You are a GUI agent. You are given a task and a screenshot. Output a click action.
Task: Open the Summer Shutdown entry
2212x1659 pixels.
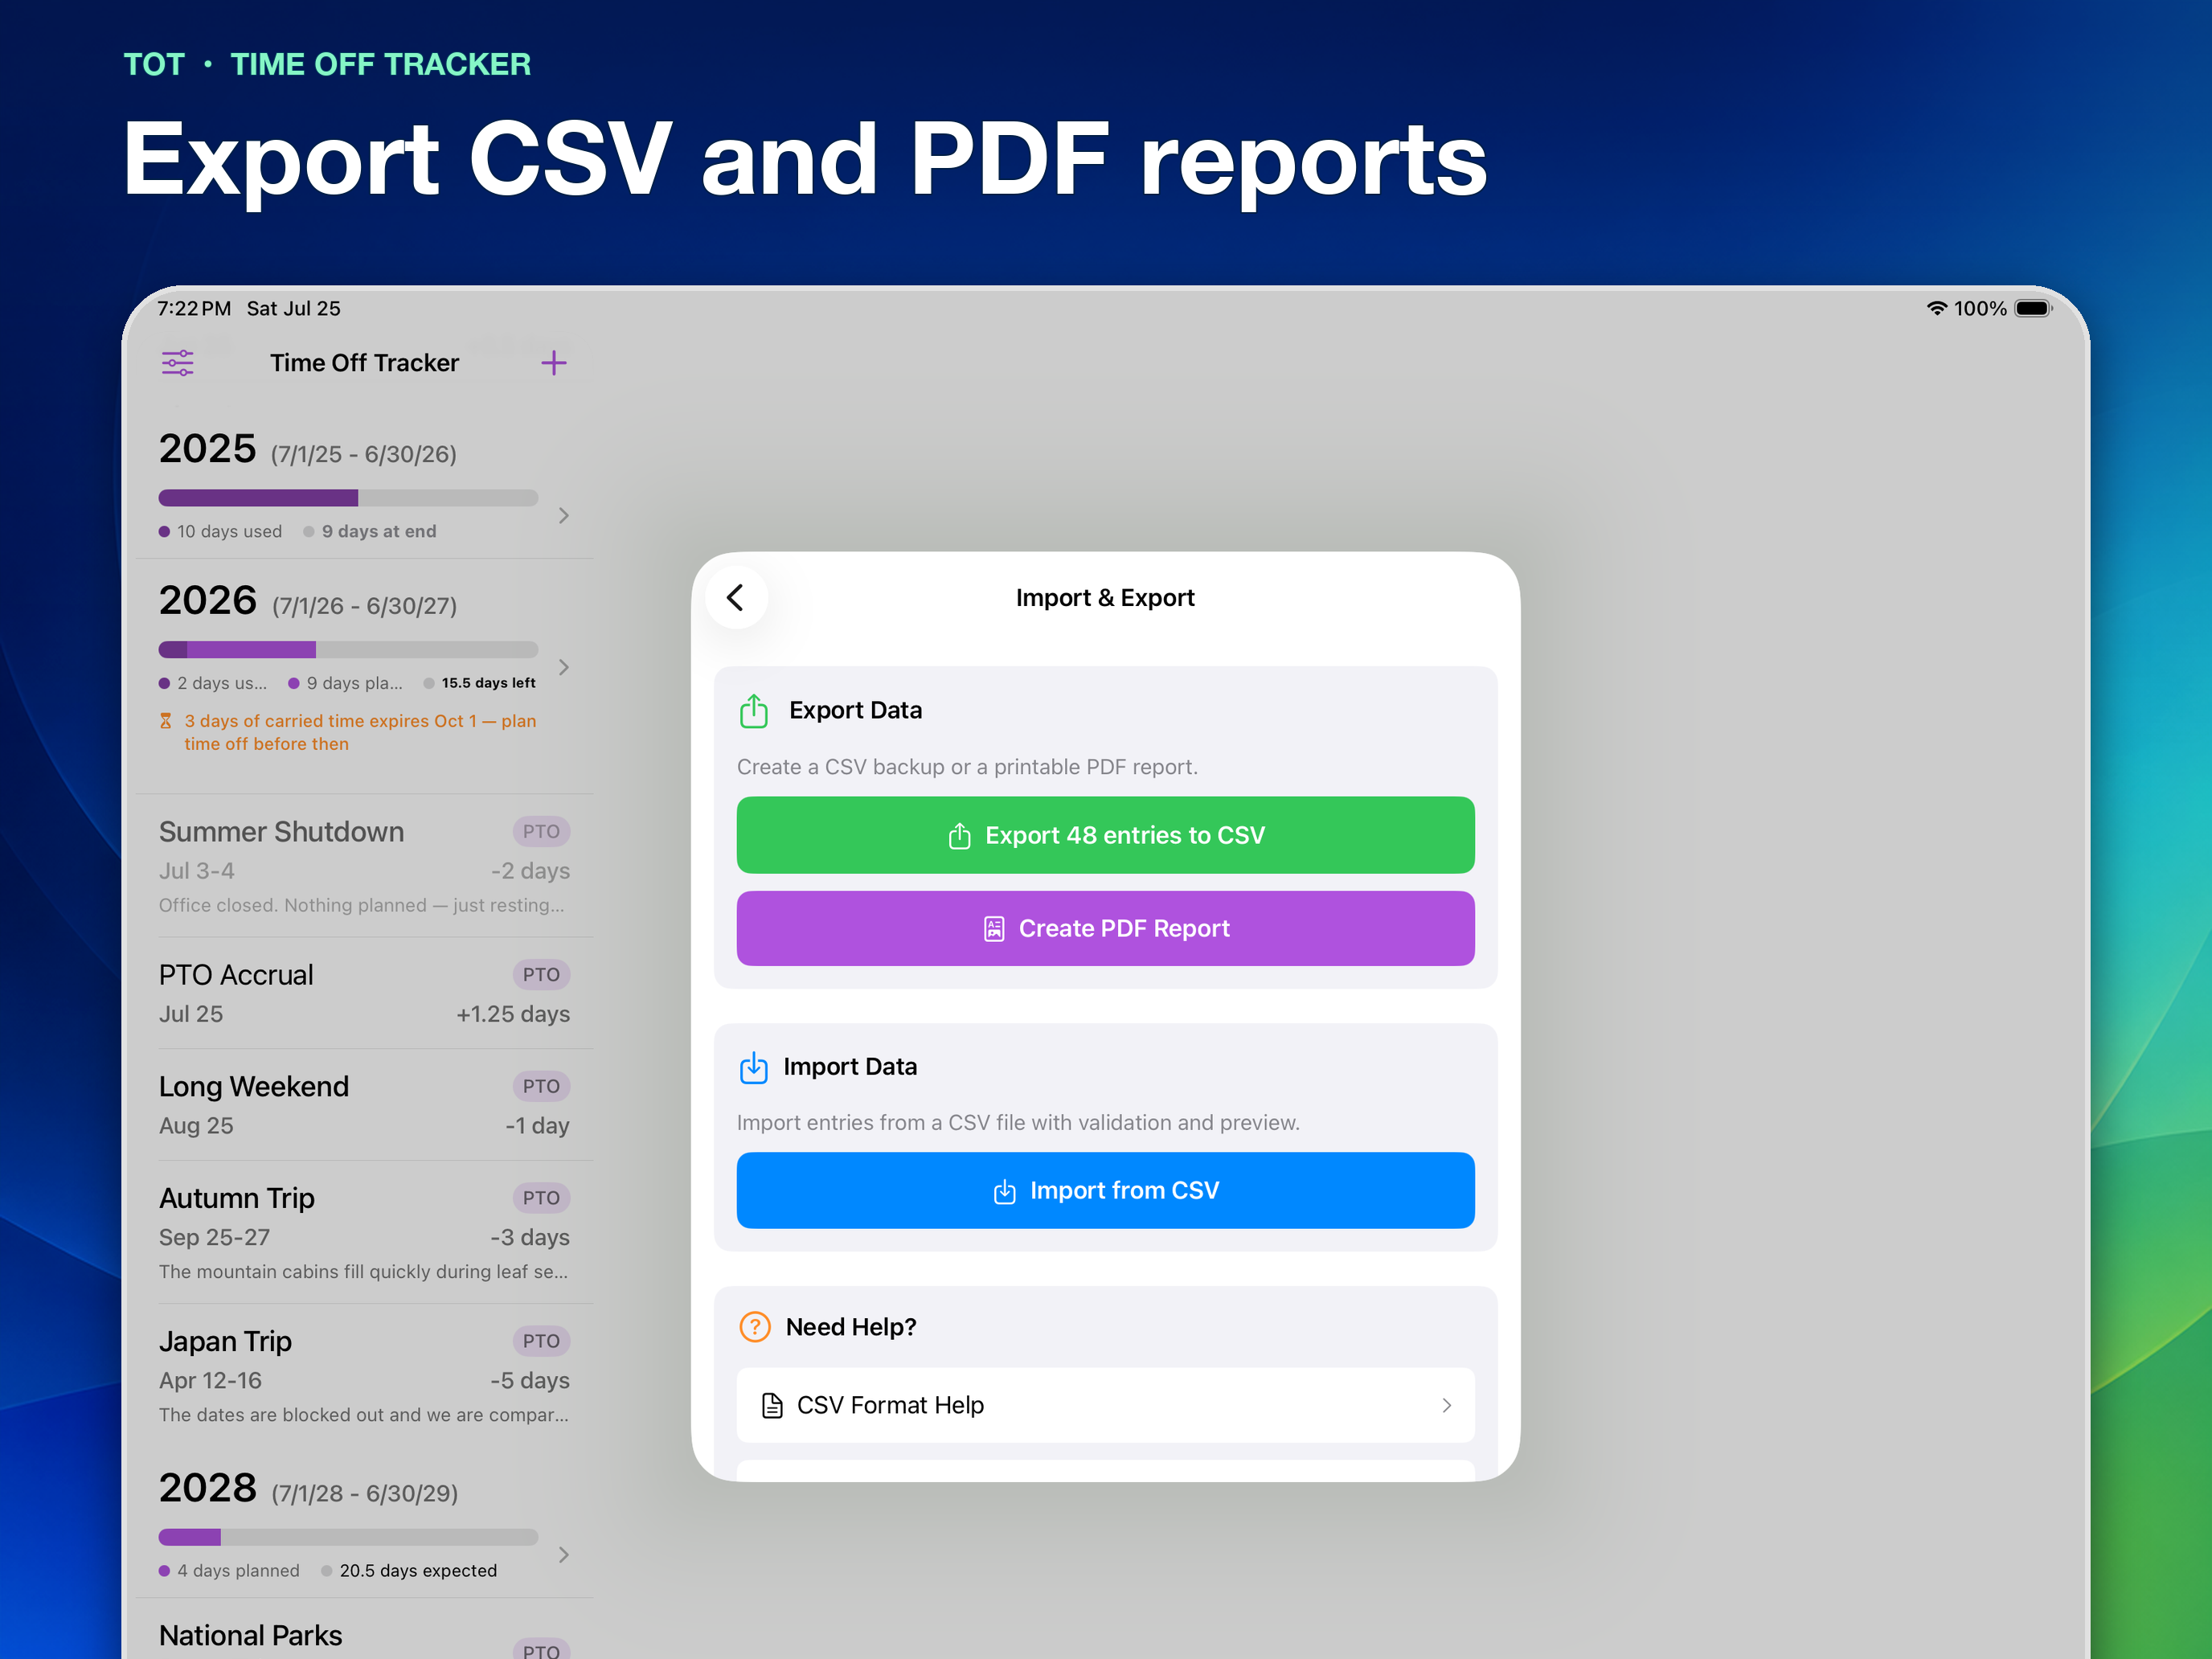pyautogui.click(x=364, y=866)
